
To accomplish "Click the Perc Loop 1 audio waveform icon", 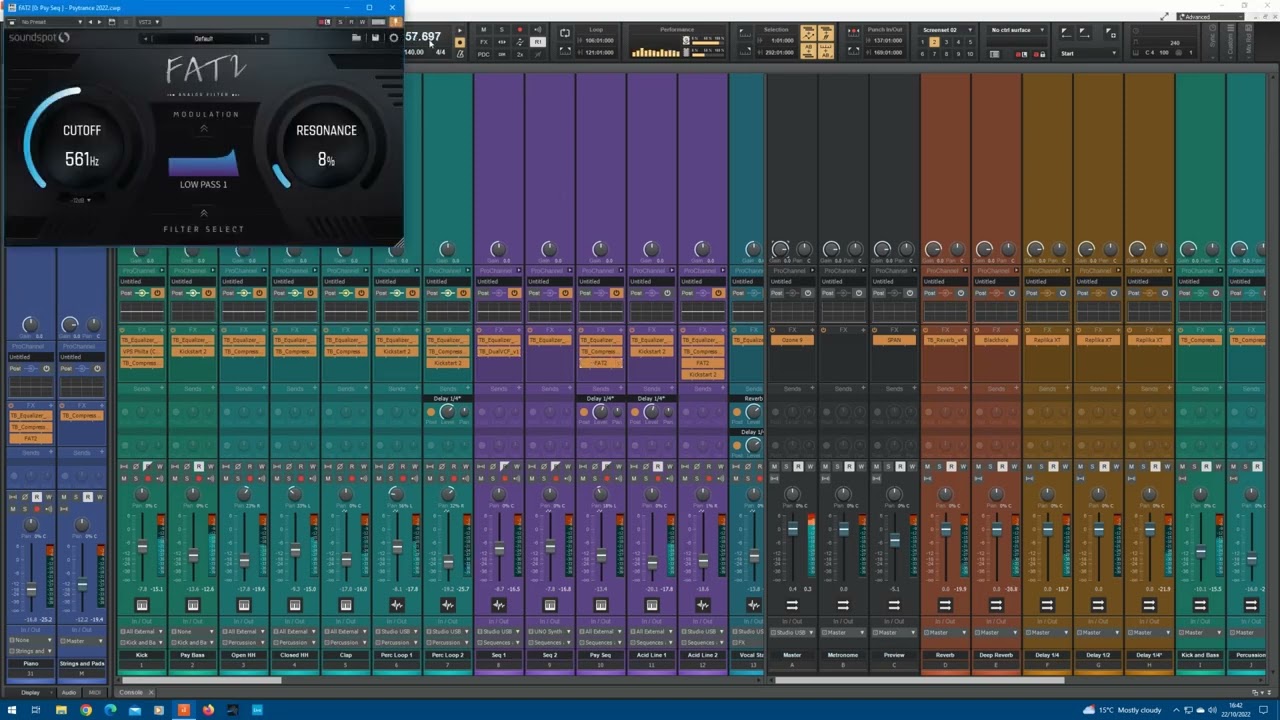I will (x=397, y=605).
